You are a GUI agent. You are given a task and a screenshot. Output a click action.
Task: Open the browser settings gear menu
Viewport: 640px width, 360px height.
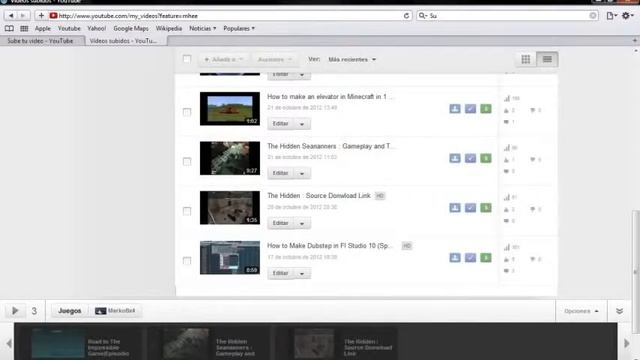[627, 16]
